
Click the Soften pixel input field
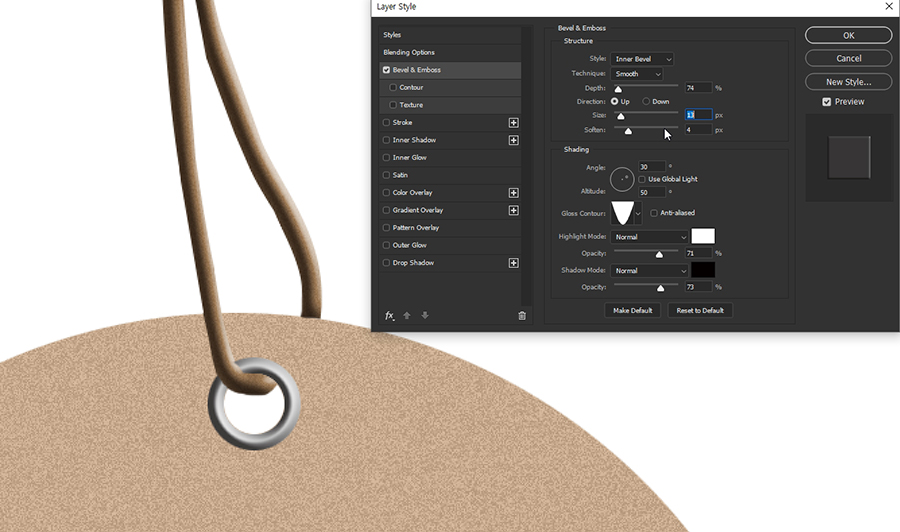pyautogui.click(x=699, y=130)
